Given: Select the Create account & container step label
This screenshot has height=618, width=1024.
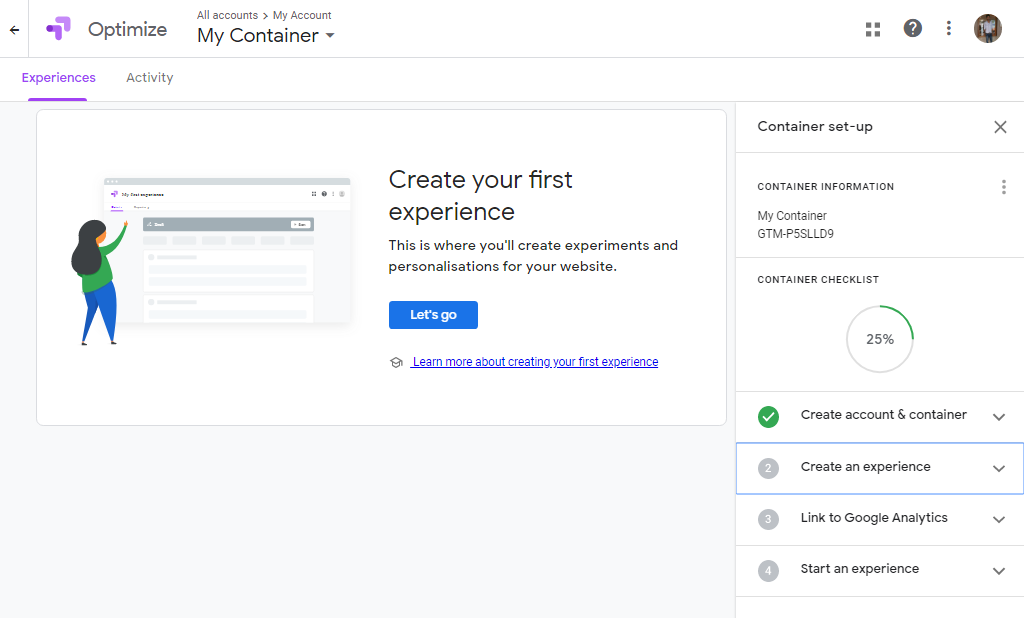Looking at the screenshot, I should 884,415.
